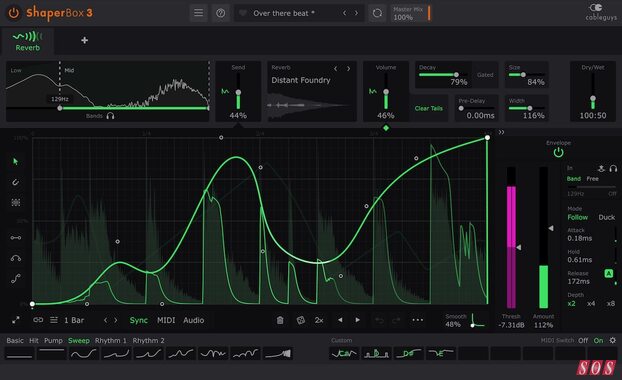Click the Decay slider handle
This screenshot has width=622, height=380.
pos(456,75)
